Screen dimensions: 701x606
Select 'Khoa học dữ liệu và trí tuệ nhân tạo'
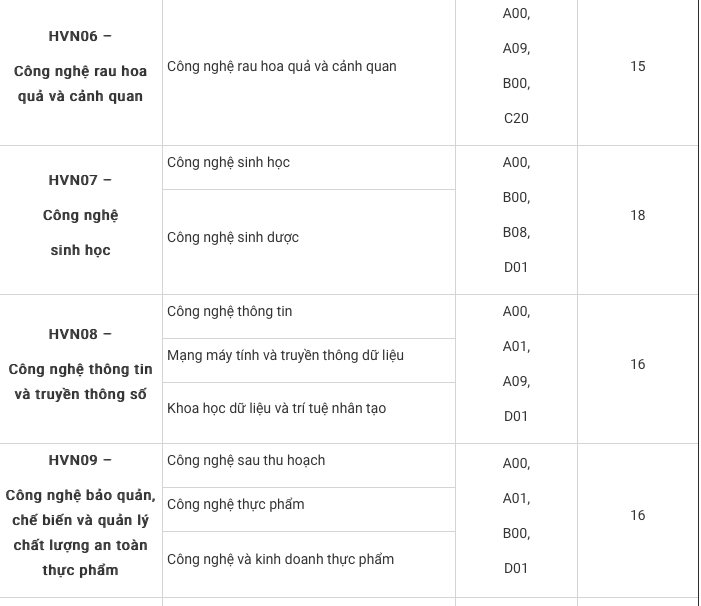tap(276, 408)
